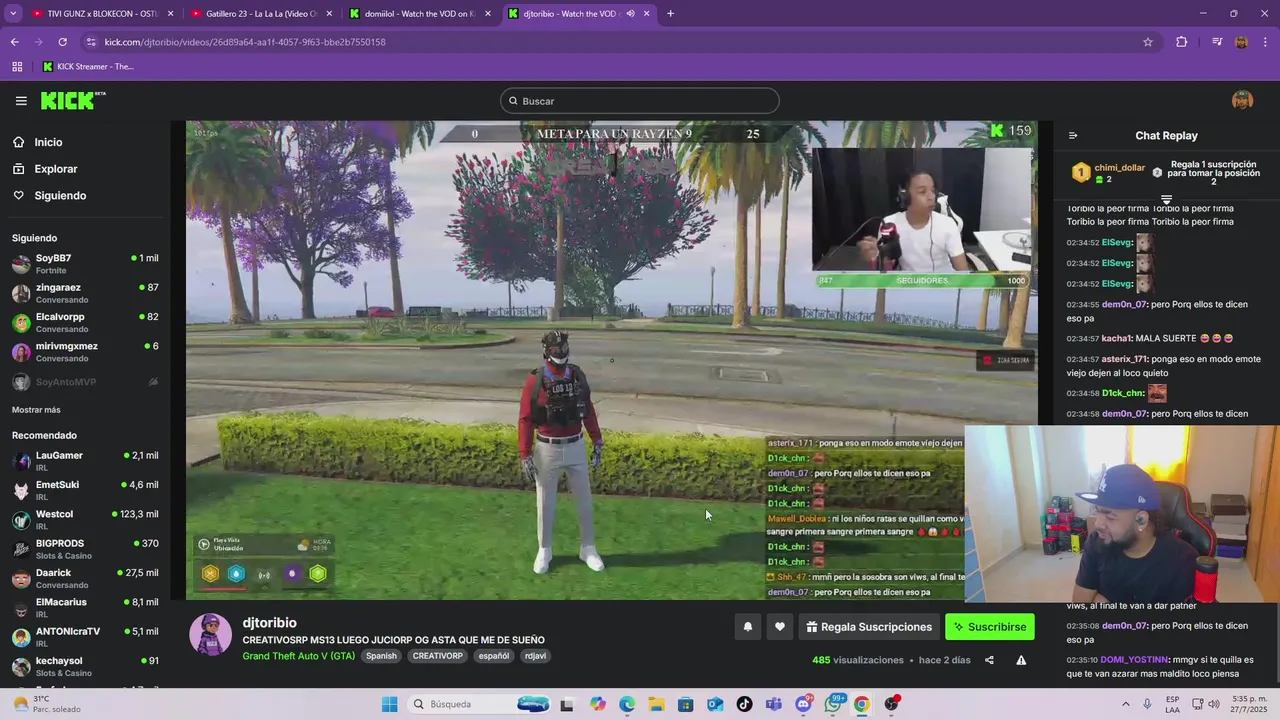Click the djtoribio channel name

[269, 623]
